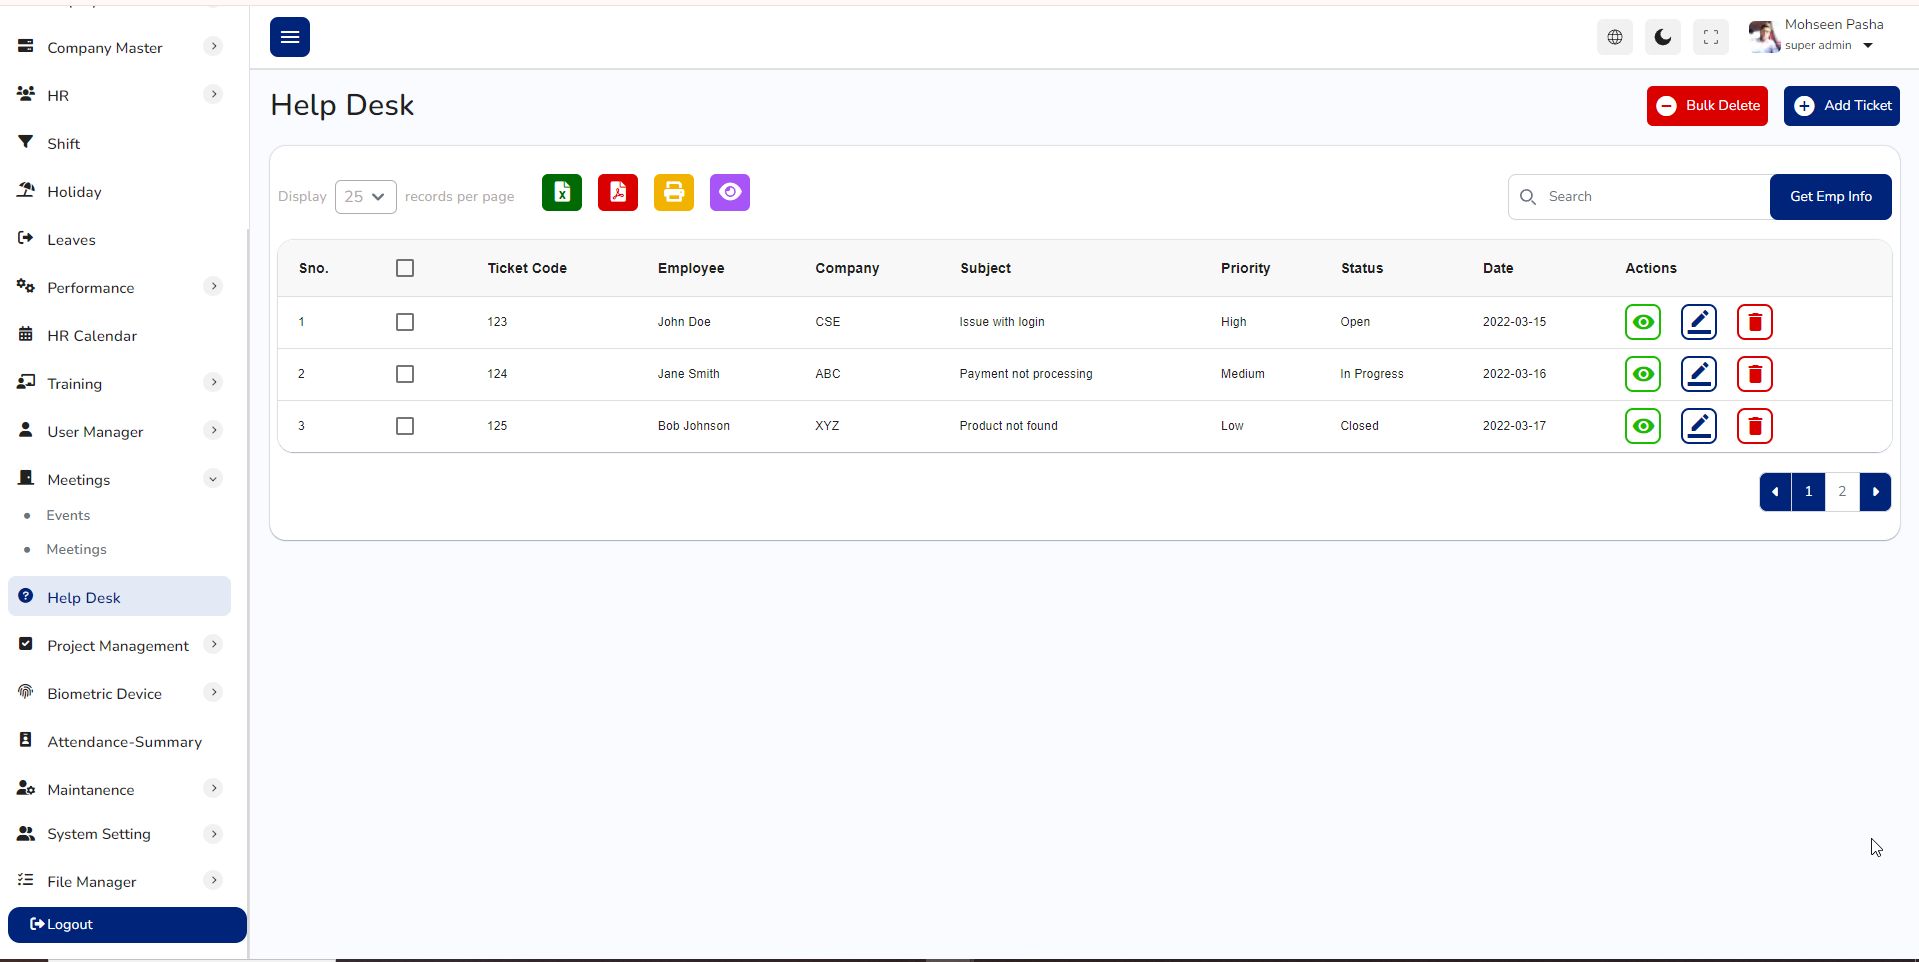
Task: Open Events submenu item
Action: tap(68, 515)
